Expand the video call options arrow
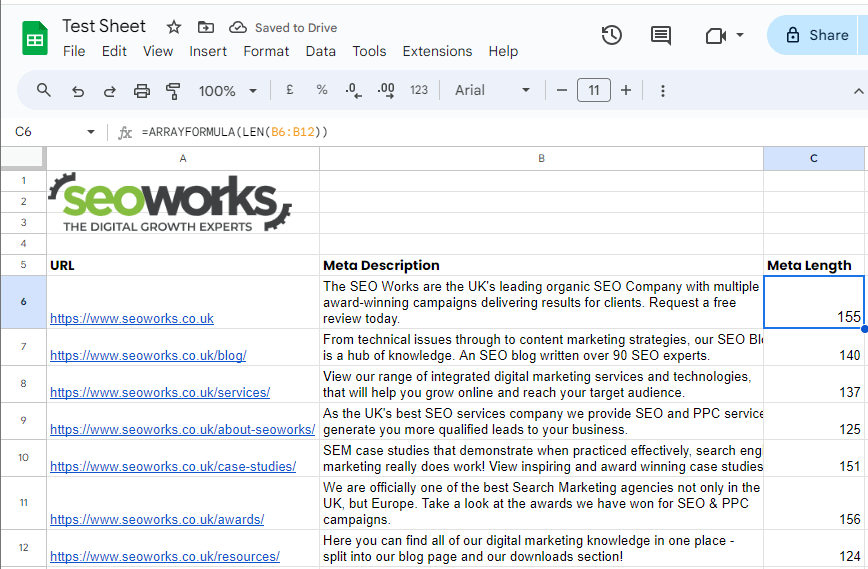The image size is (868, 569). [x=740, y=35]
